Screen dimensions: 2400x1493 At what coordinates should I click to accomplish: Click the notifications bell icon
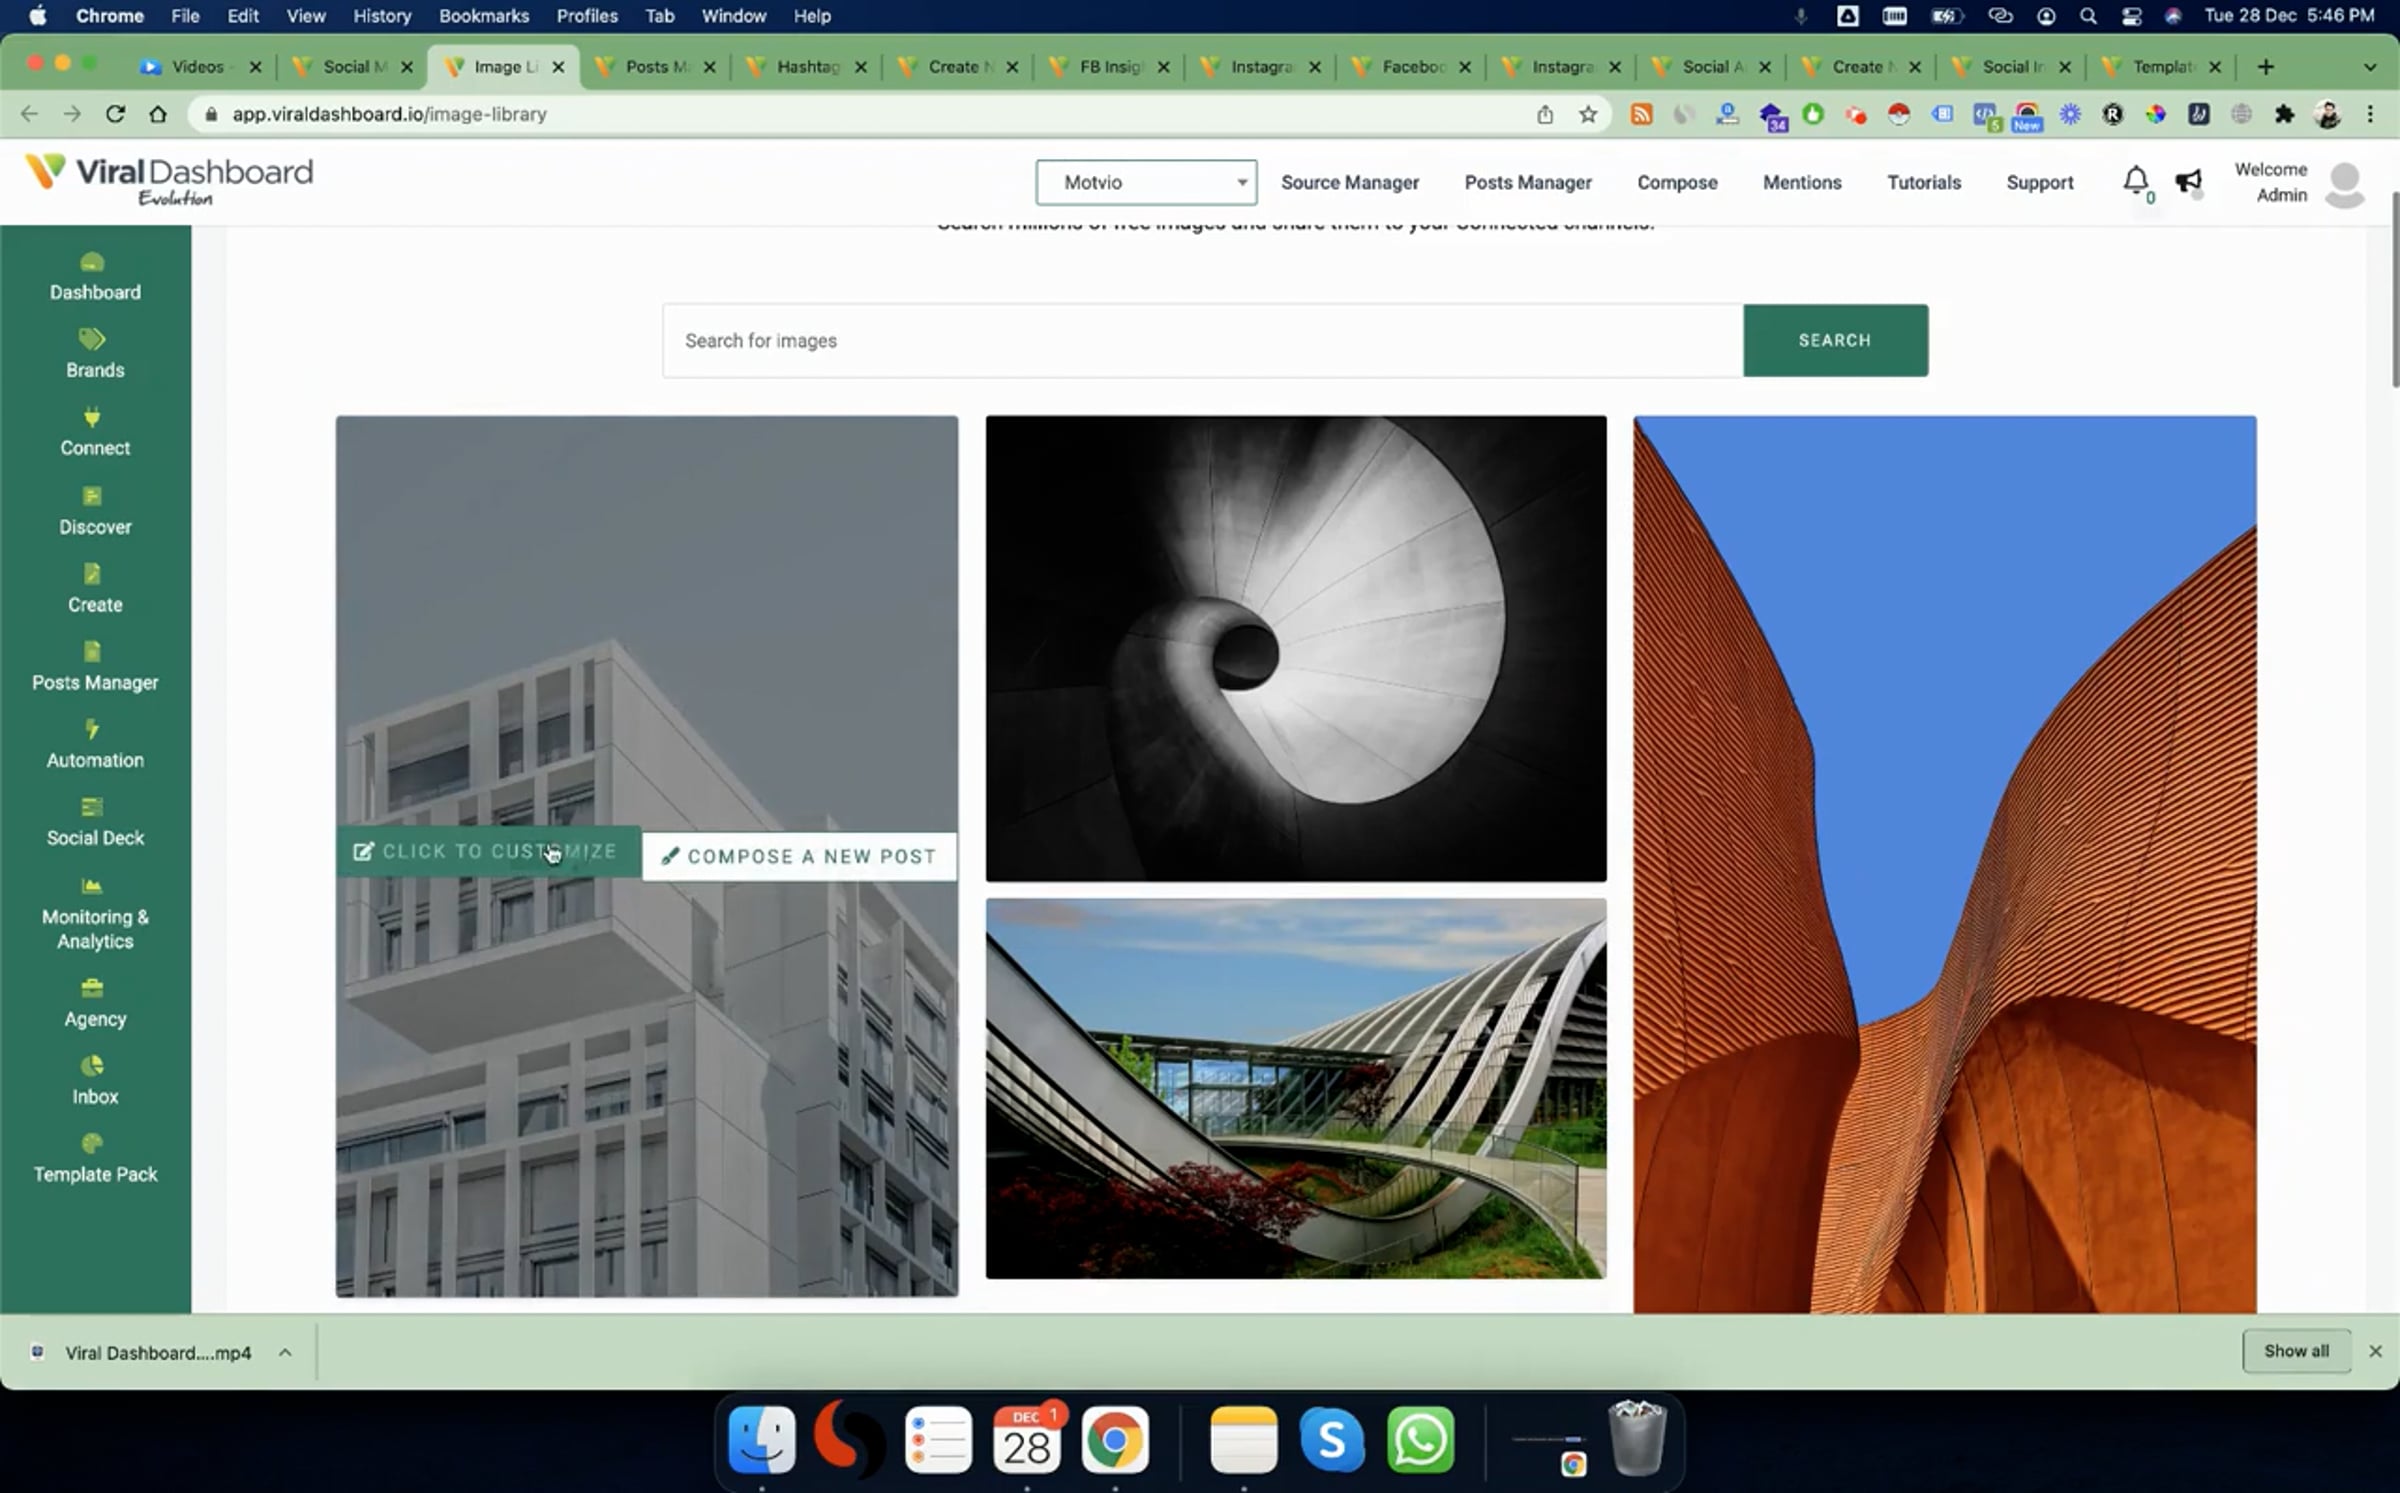click(2135, 180)
